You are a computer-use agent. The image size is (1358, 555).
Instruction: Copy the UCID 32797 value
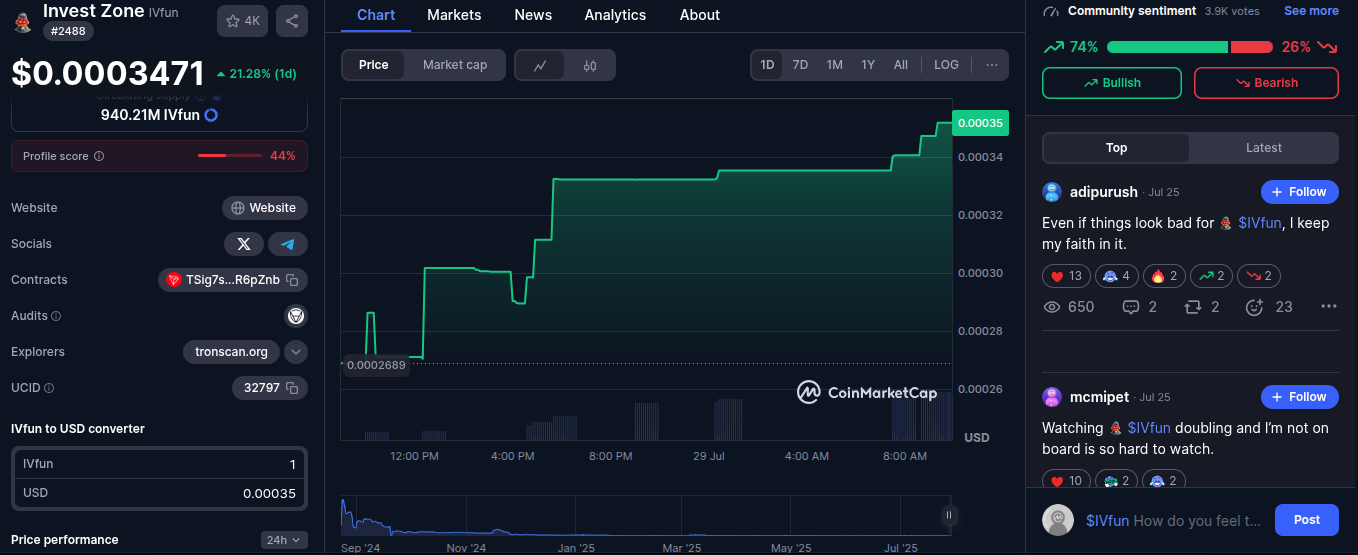292,388
